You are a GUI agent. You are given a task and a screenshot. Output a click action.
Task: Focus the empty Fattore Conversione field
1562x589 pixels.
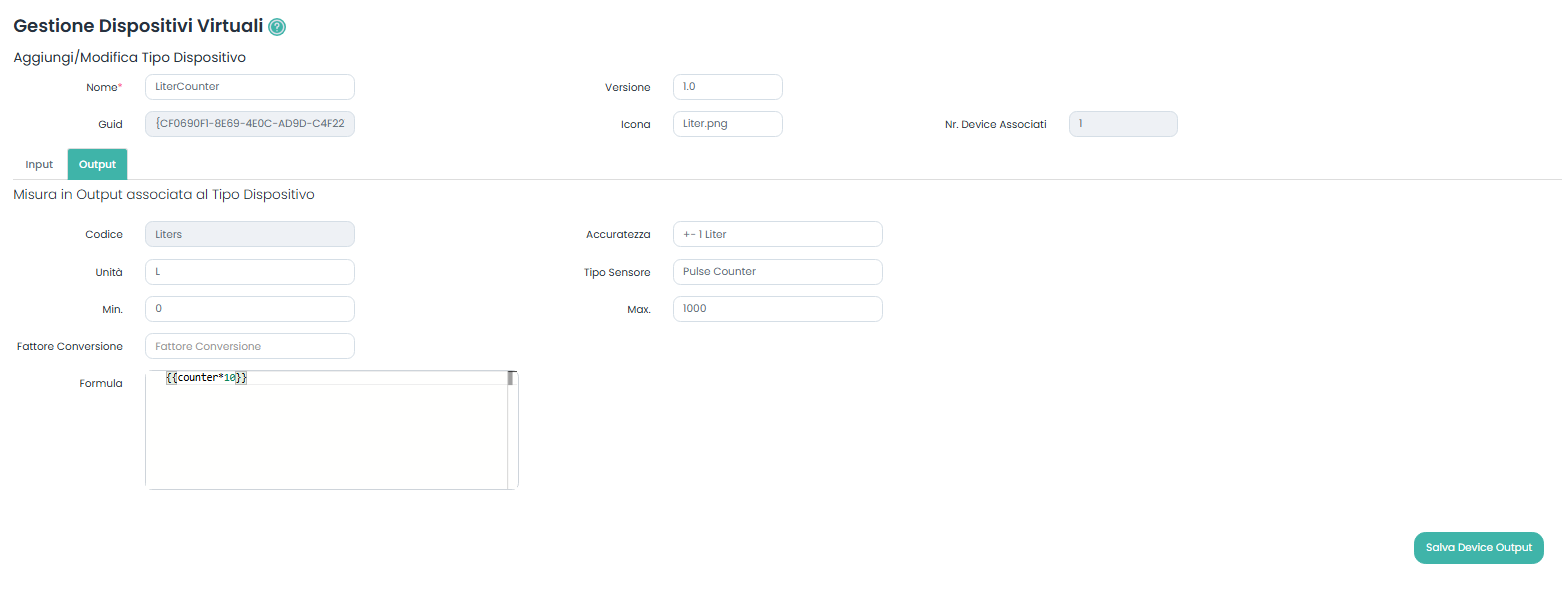249,346
